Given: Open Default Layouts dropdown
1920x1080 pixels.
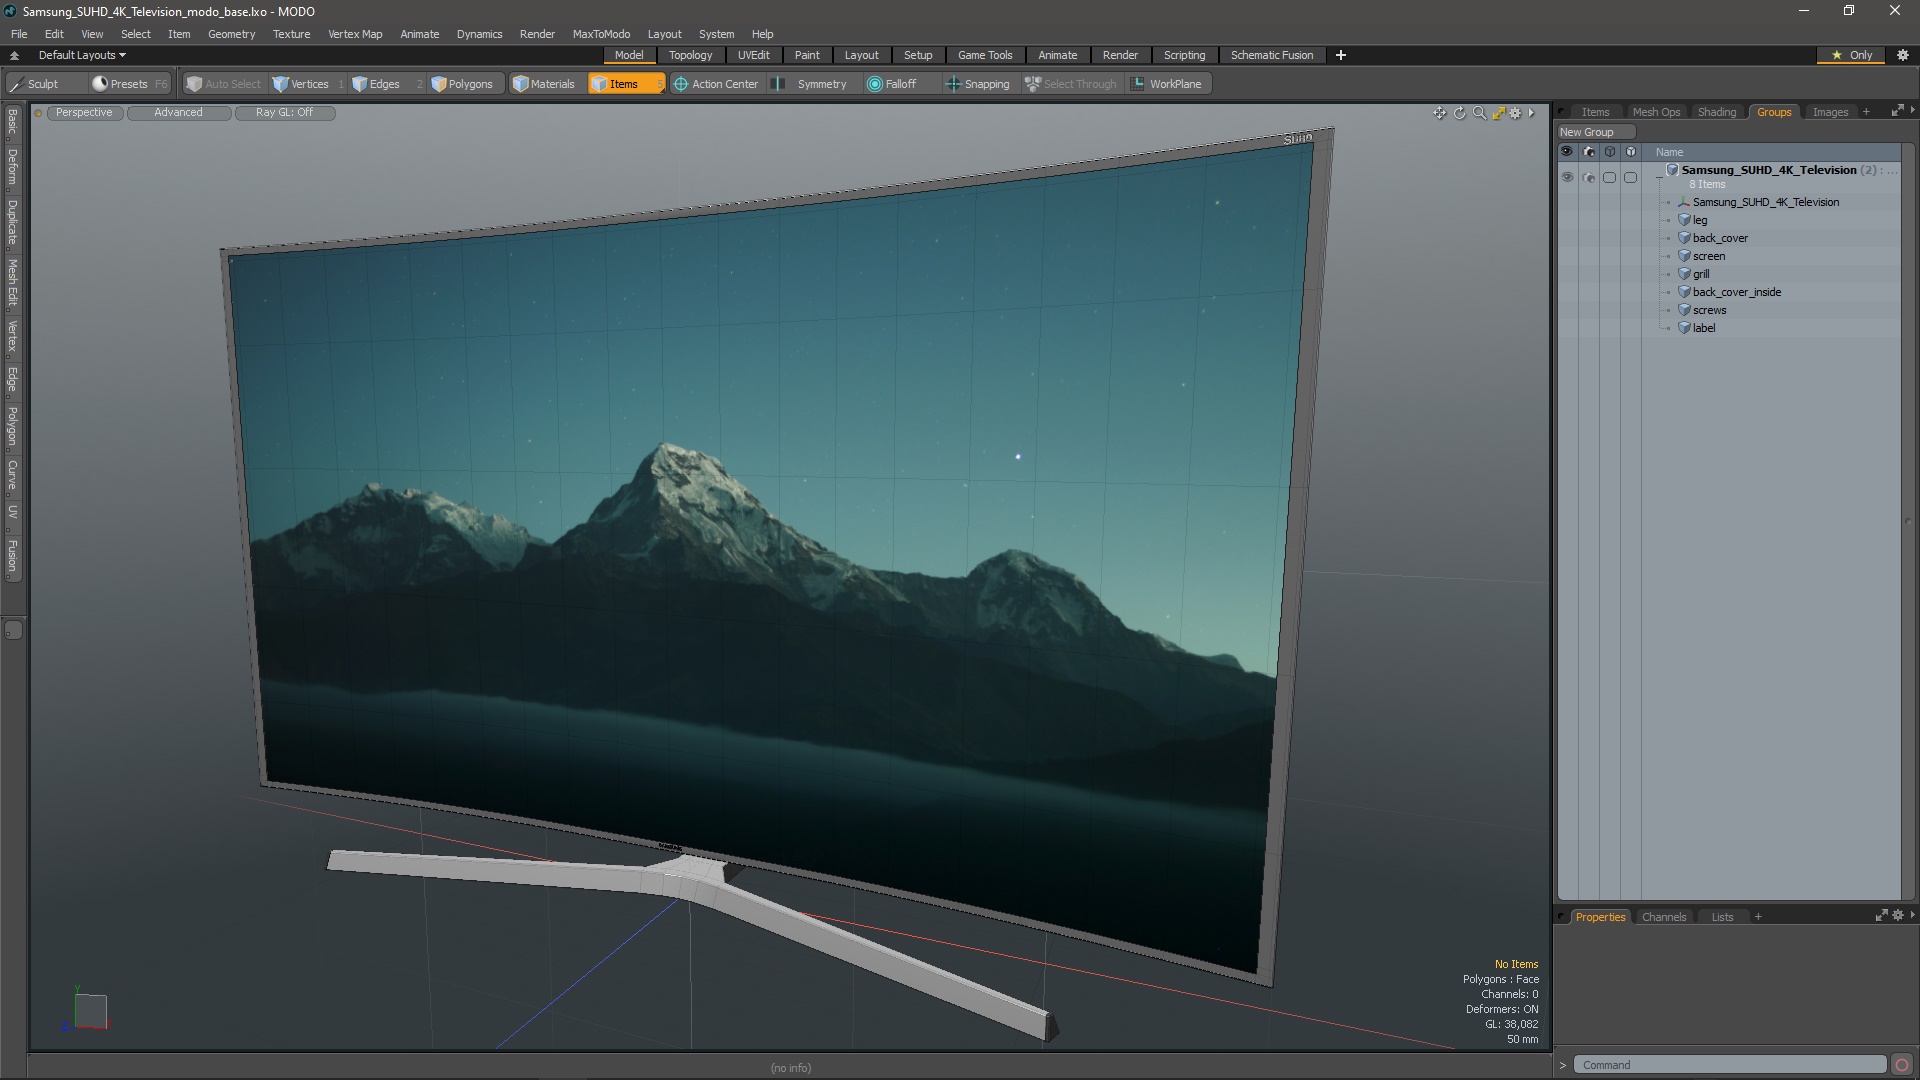Looking at the screenshot, I should [82, 55].
